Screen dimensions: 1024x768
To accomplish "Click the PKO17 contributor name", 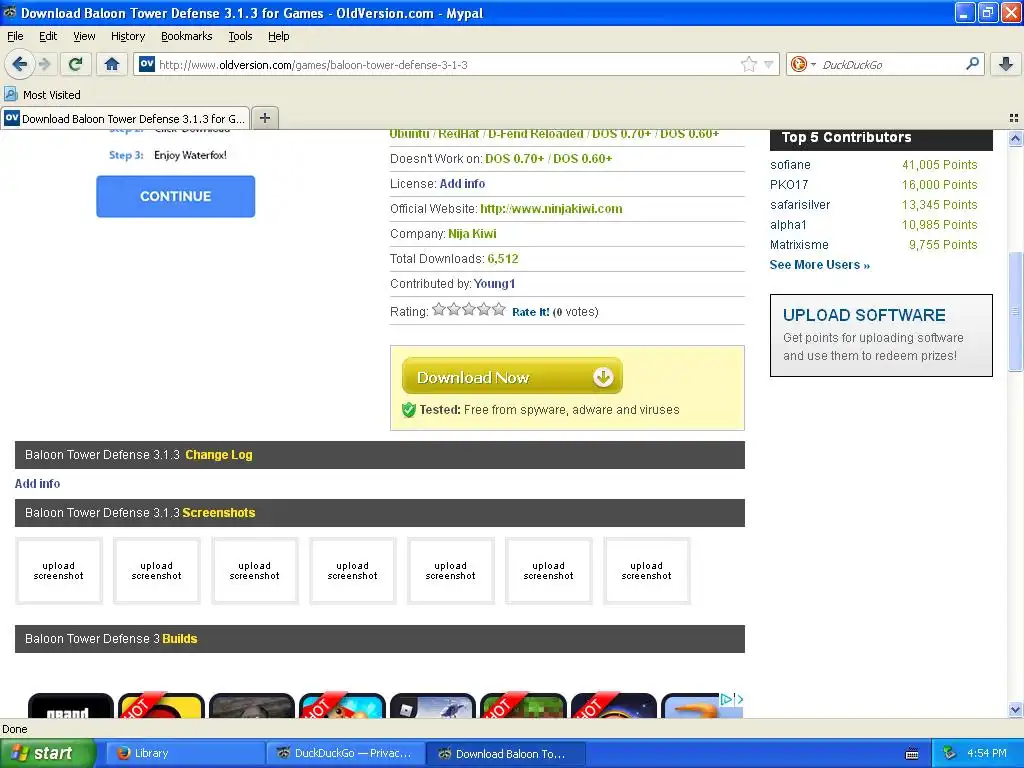I will point(789,185).
